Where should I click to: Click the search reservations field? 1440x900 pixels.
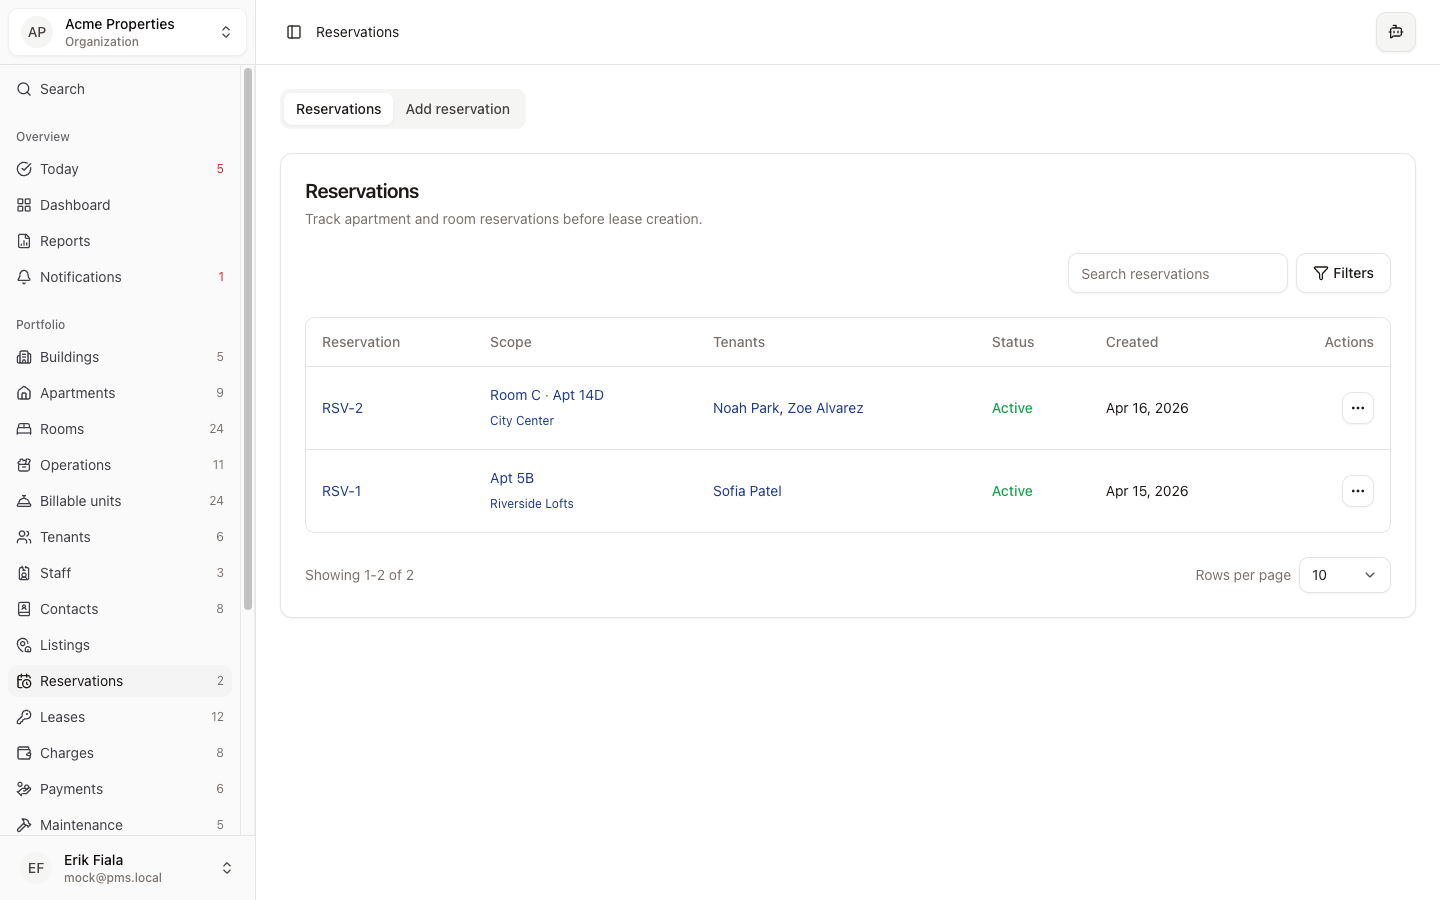[1177, 273]
